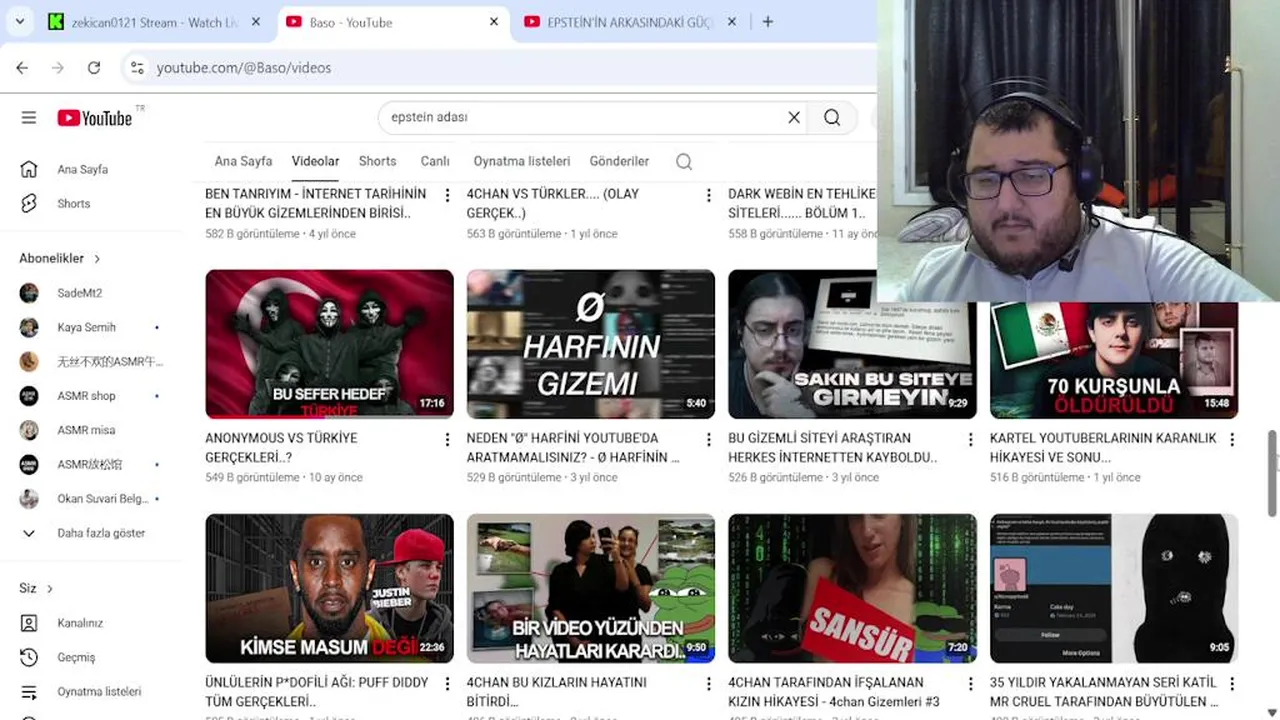
Task: Select the Videolar channel tab
Action: tap(315, 161)
